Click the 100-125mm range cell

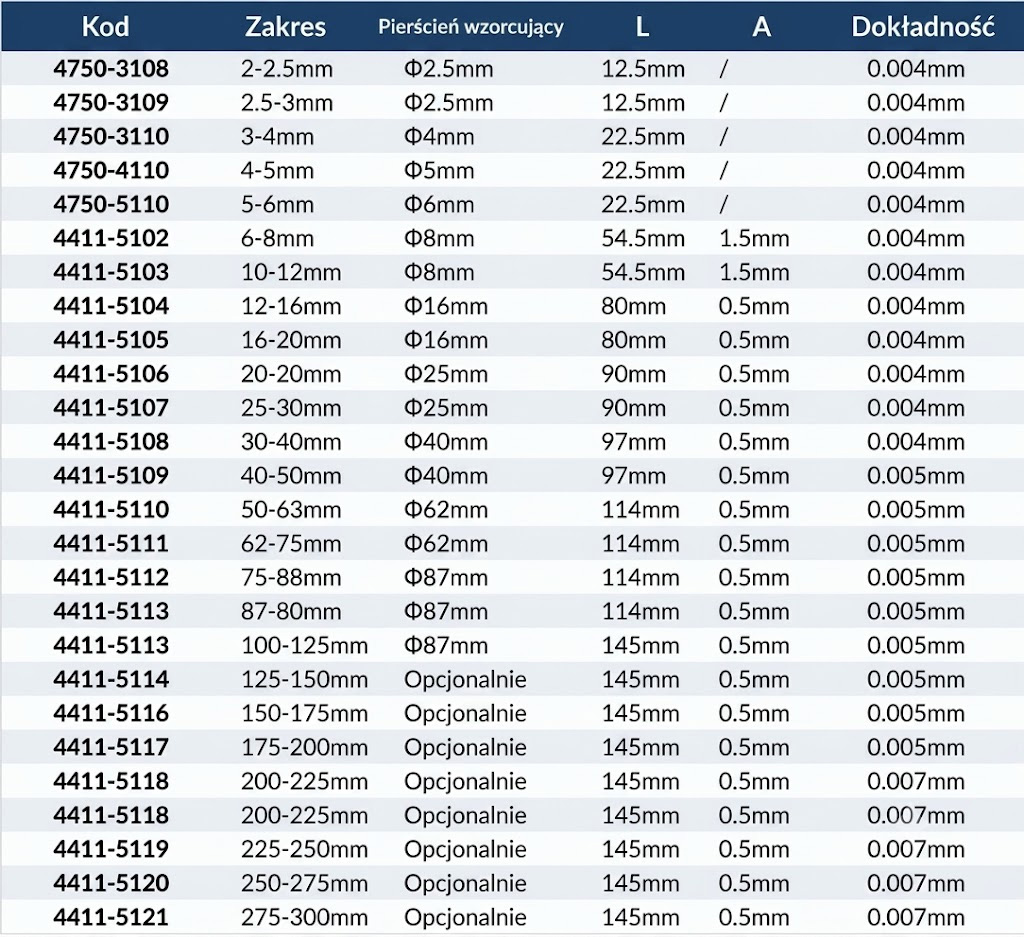point(304,645)
